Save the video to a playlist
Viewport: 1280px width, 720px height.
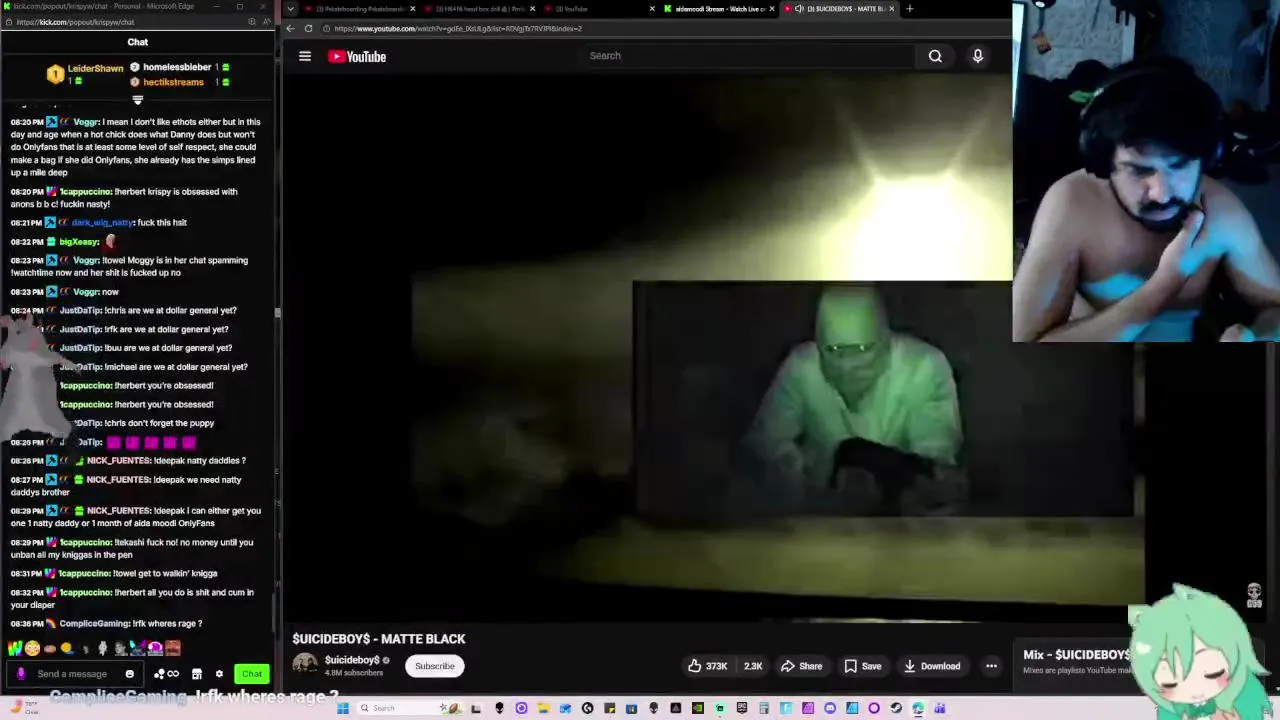[863, 666]
